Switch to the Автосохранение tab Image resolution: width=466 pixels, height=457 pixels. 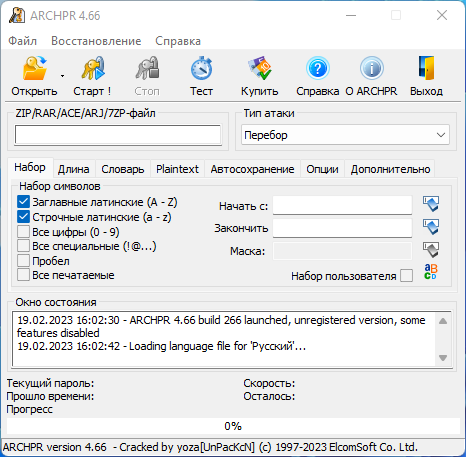click(x=252, y=169)
